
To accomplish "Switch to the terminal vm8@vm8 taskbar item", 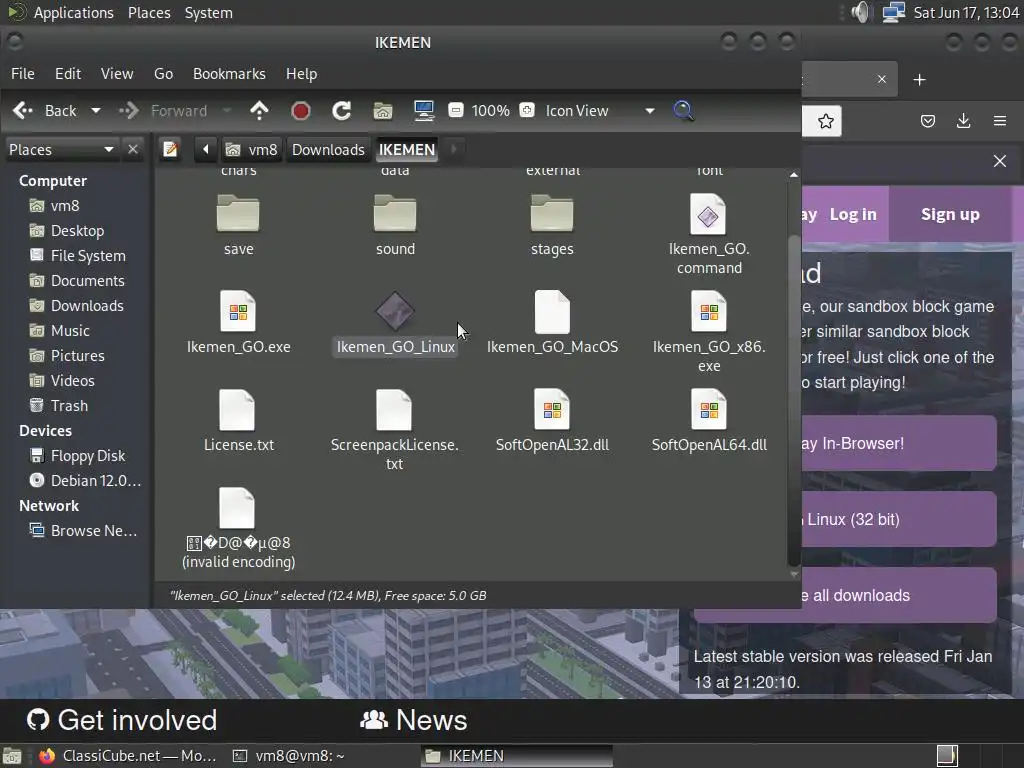I will pyautogui.click(x=289, y=756).
